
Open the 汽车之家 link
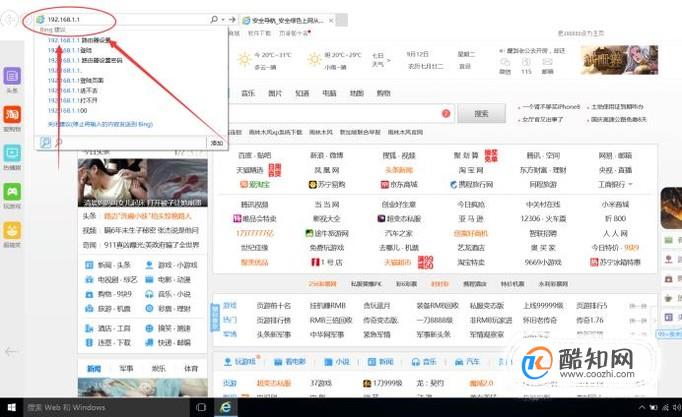point(398,234)
